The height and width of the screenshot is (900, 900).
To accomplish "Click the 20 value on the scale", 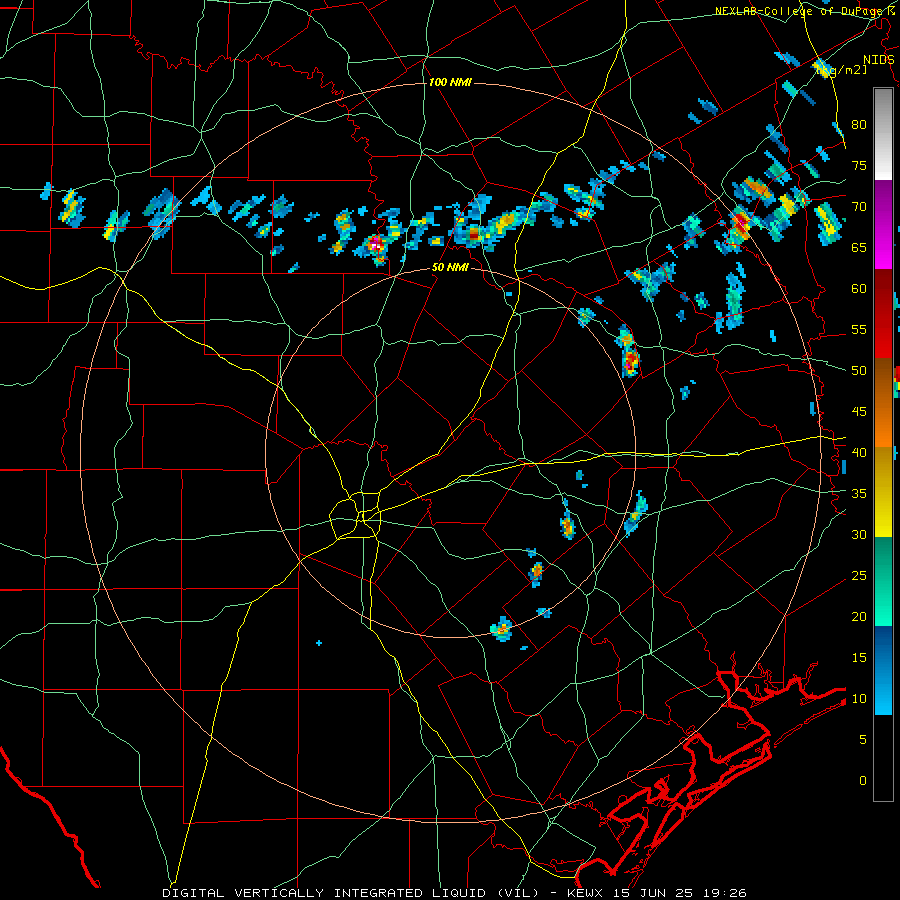I will click(x=859, y=616).
